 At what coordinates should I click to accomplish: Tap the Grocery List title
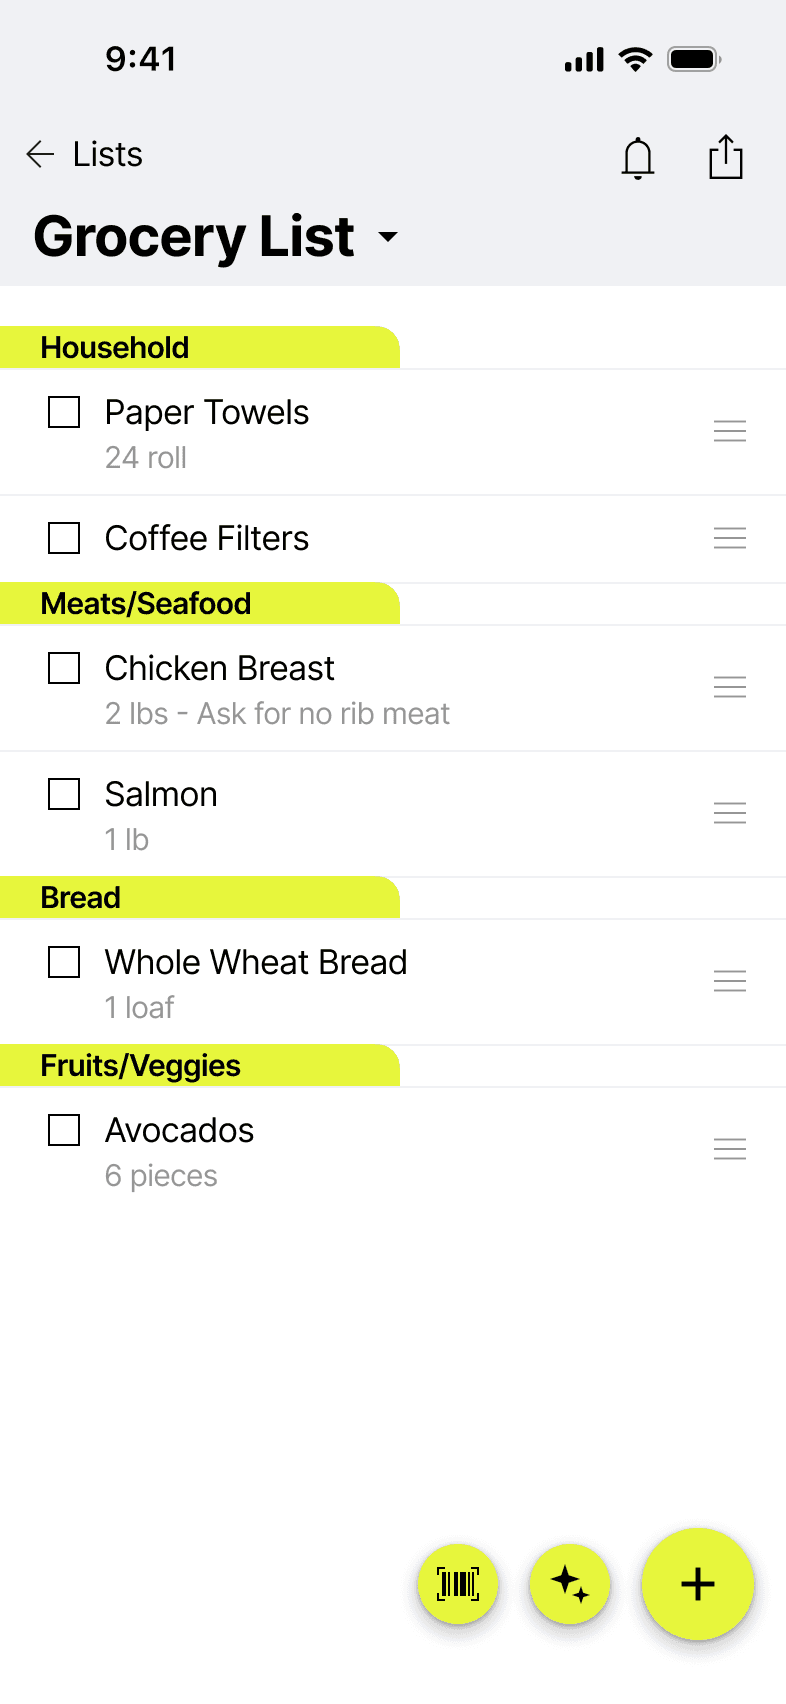194,237
